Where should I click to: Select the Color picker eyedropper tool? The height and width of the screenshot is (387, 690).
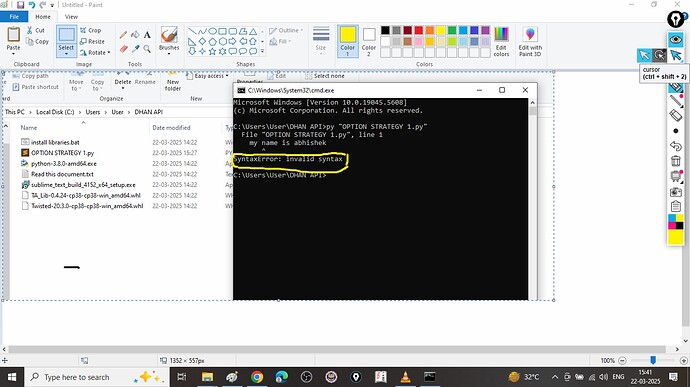point(135,48)
